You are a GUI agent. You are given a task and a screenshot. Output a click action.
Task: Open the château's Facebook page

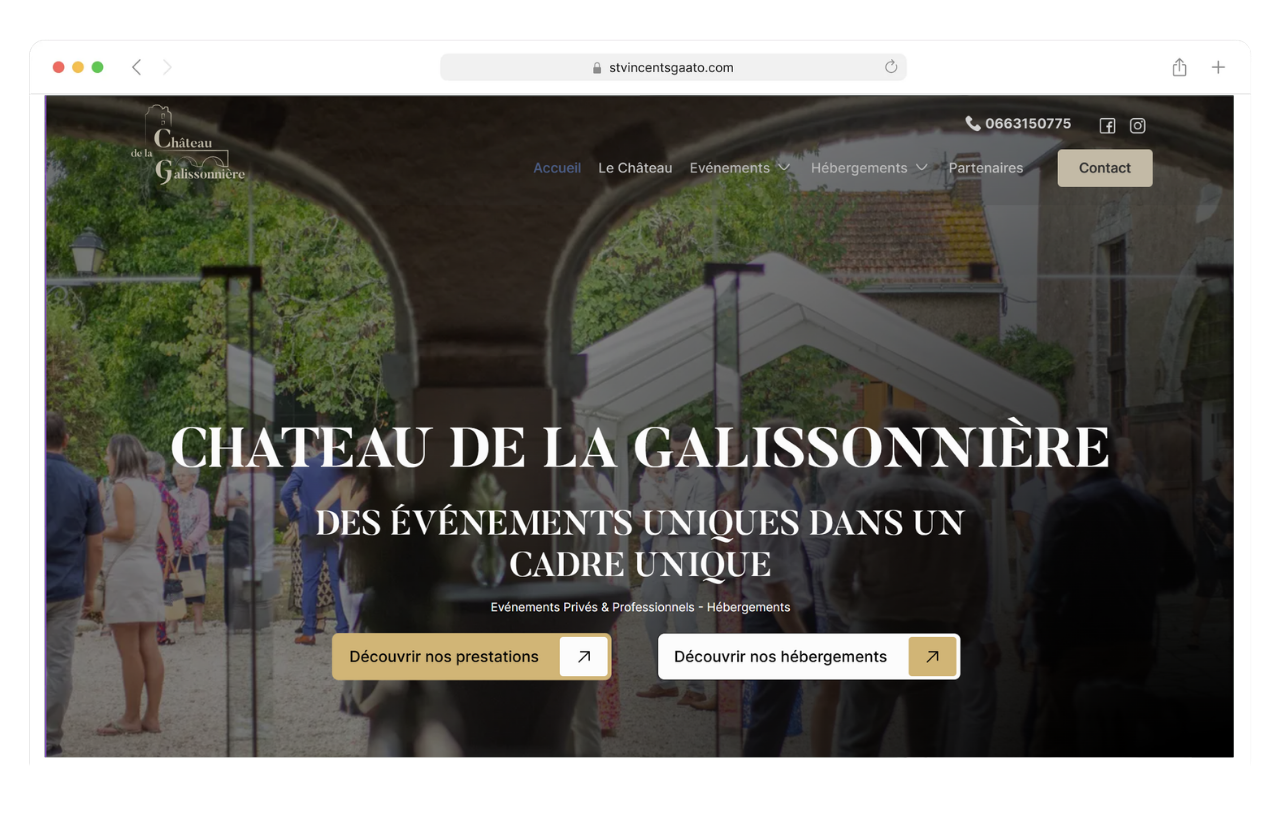[x=1107, y=126]
